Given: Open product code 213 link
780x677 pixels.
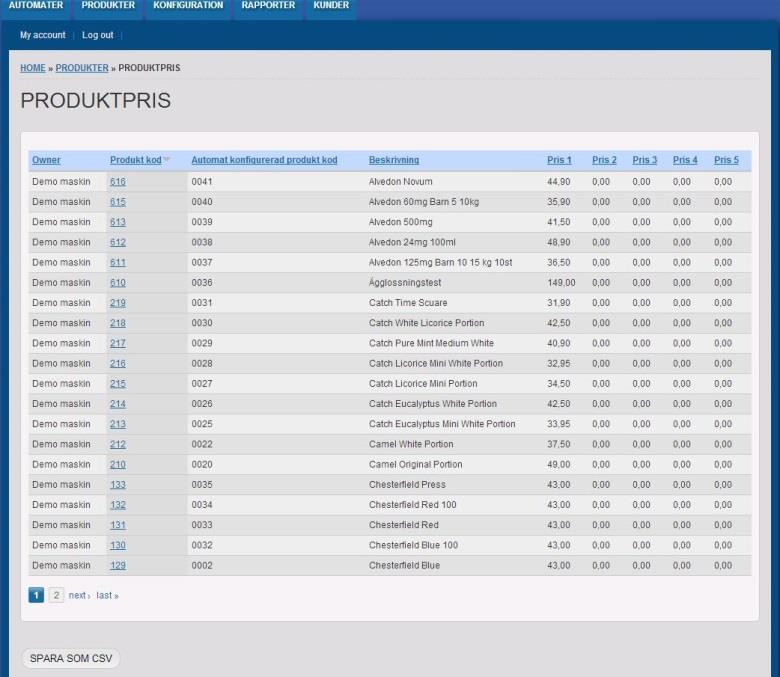Looking at the screenshot, I should pos(118,424).
